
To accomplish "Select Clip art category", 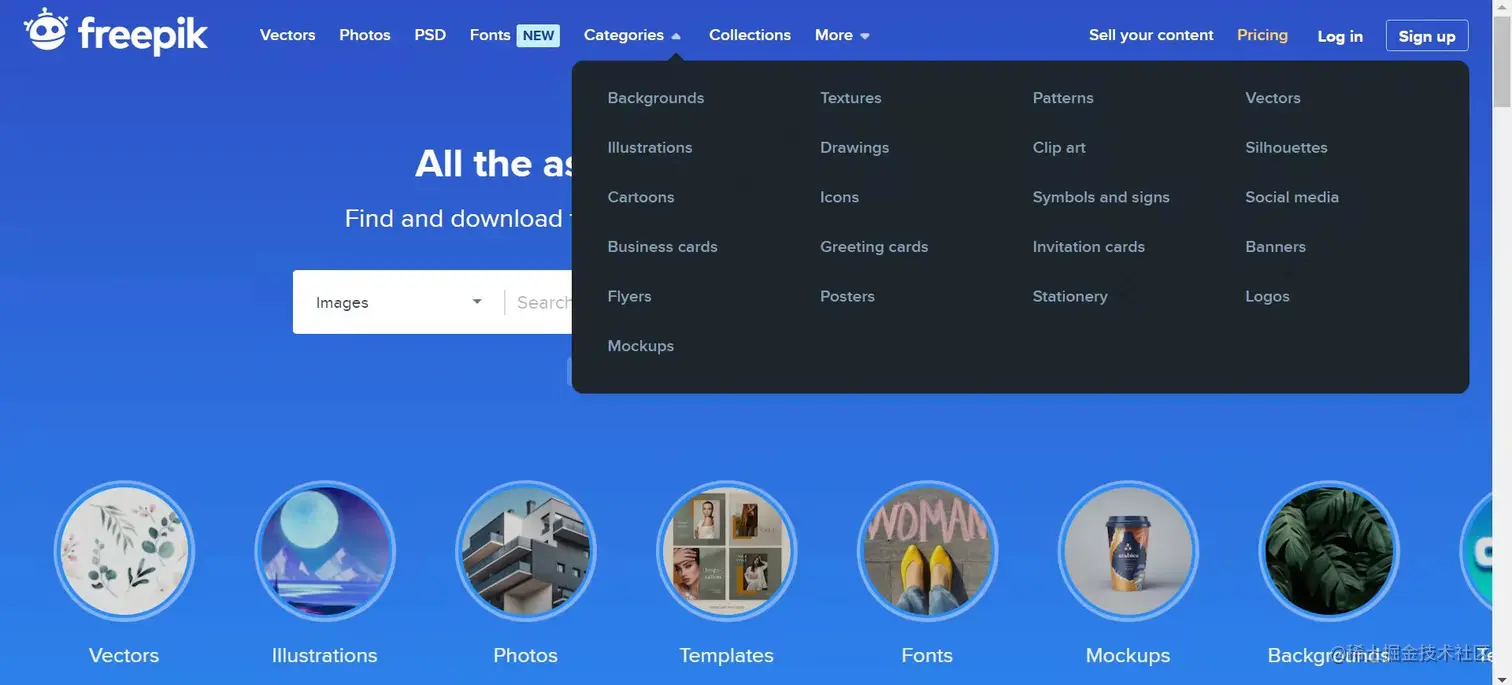I will (1059, 148).
